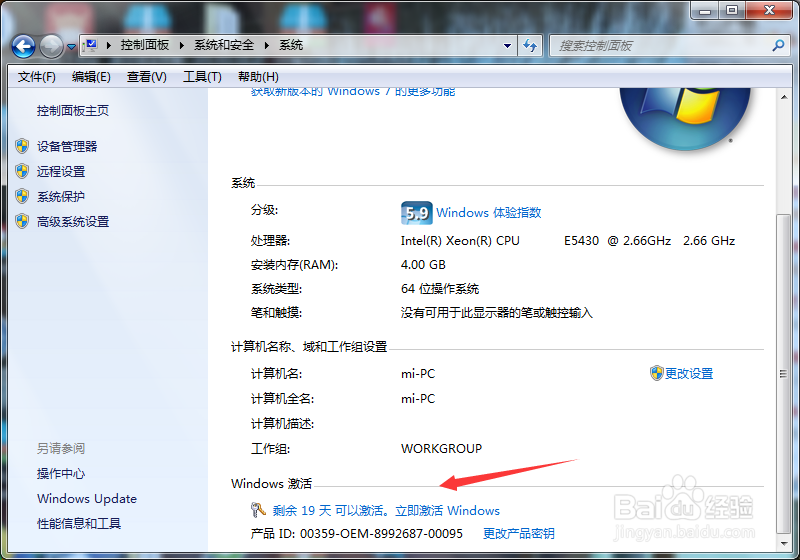
Task: Click the 5.9 experience index score badge
Action: coord(416,213)
